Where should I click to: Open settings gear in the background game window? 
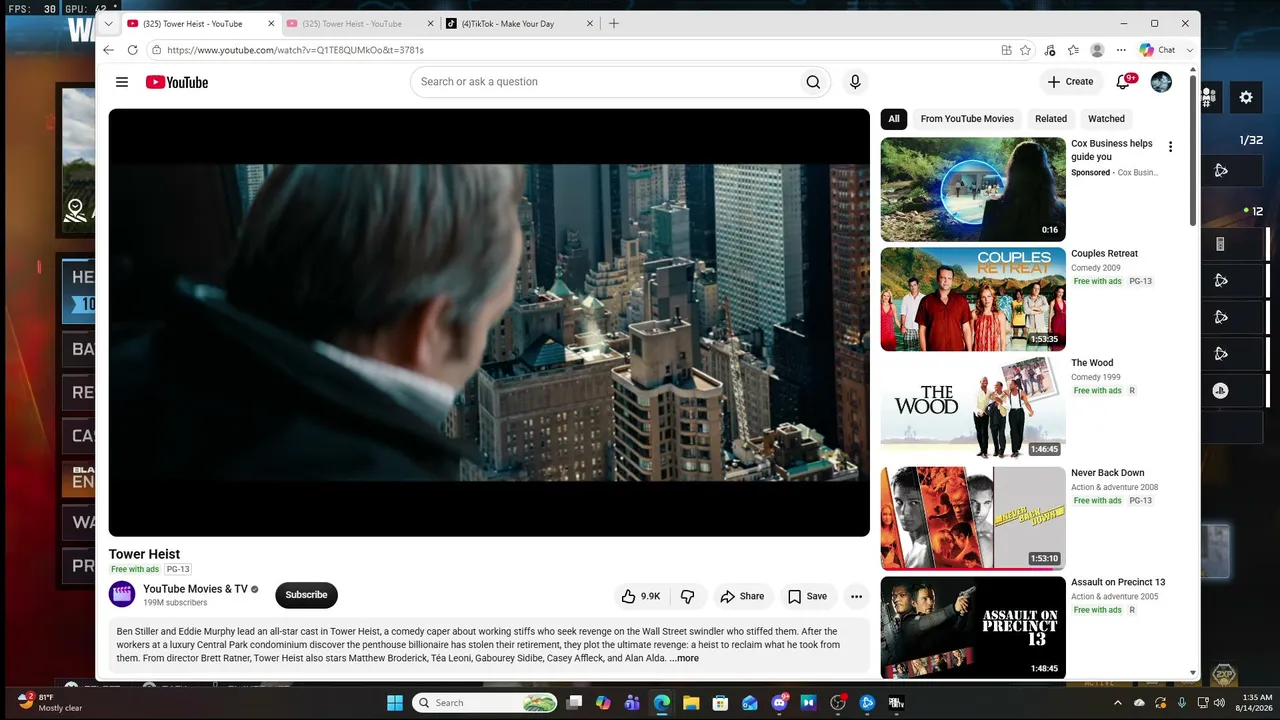click(x=1246, y=97)
